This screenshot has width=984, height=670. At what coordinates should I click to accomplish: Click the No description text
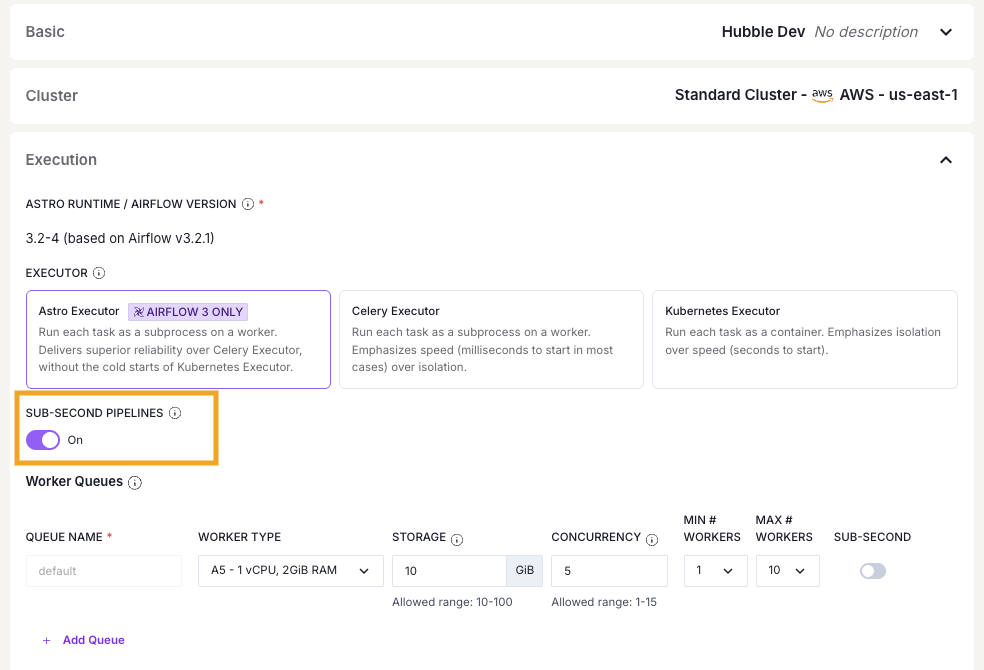point(866,32)
